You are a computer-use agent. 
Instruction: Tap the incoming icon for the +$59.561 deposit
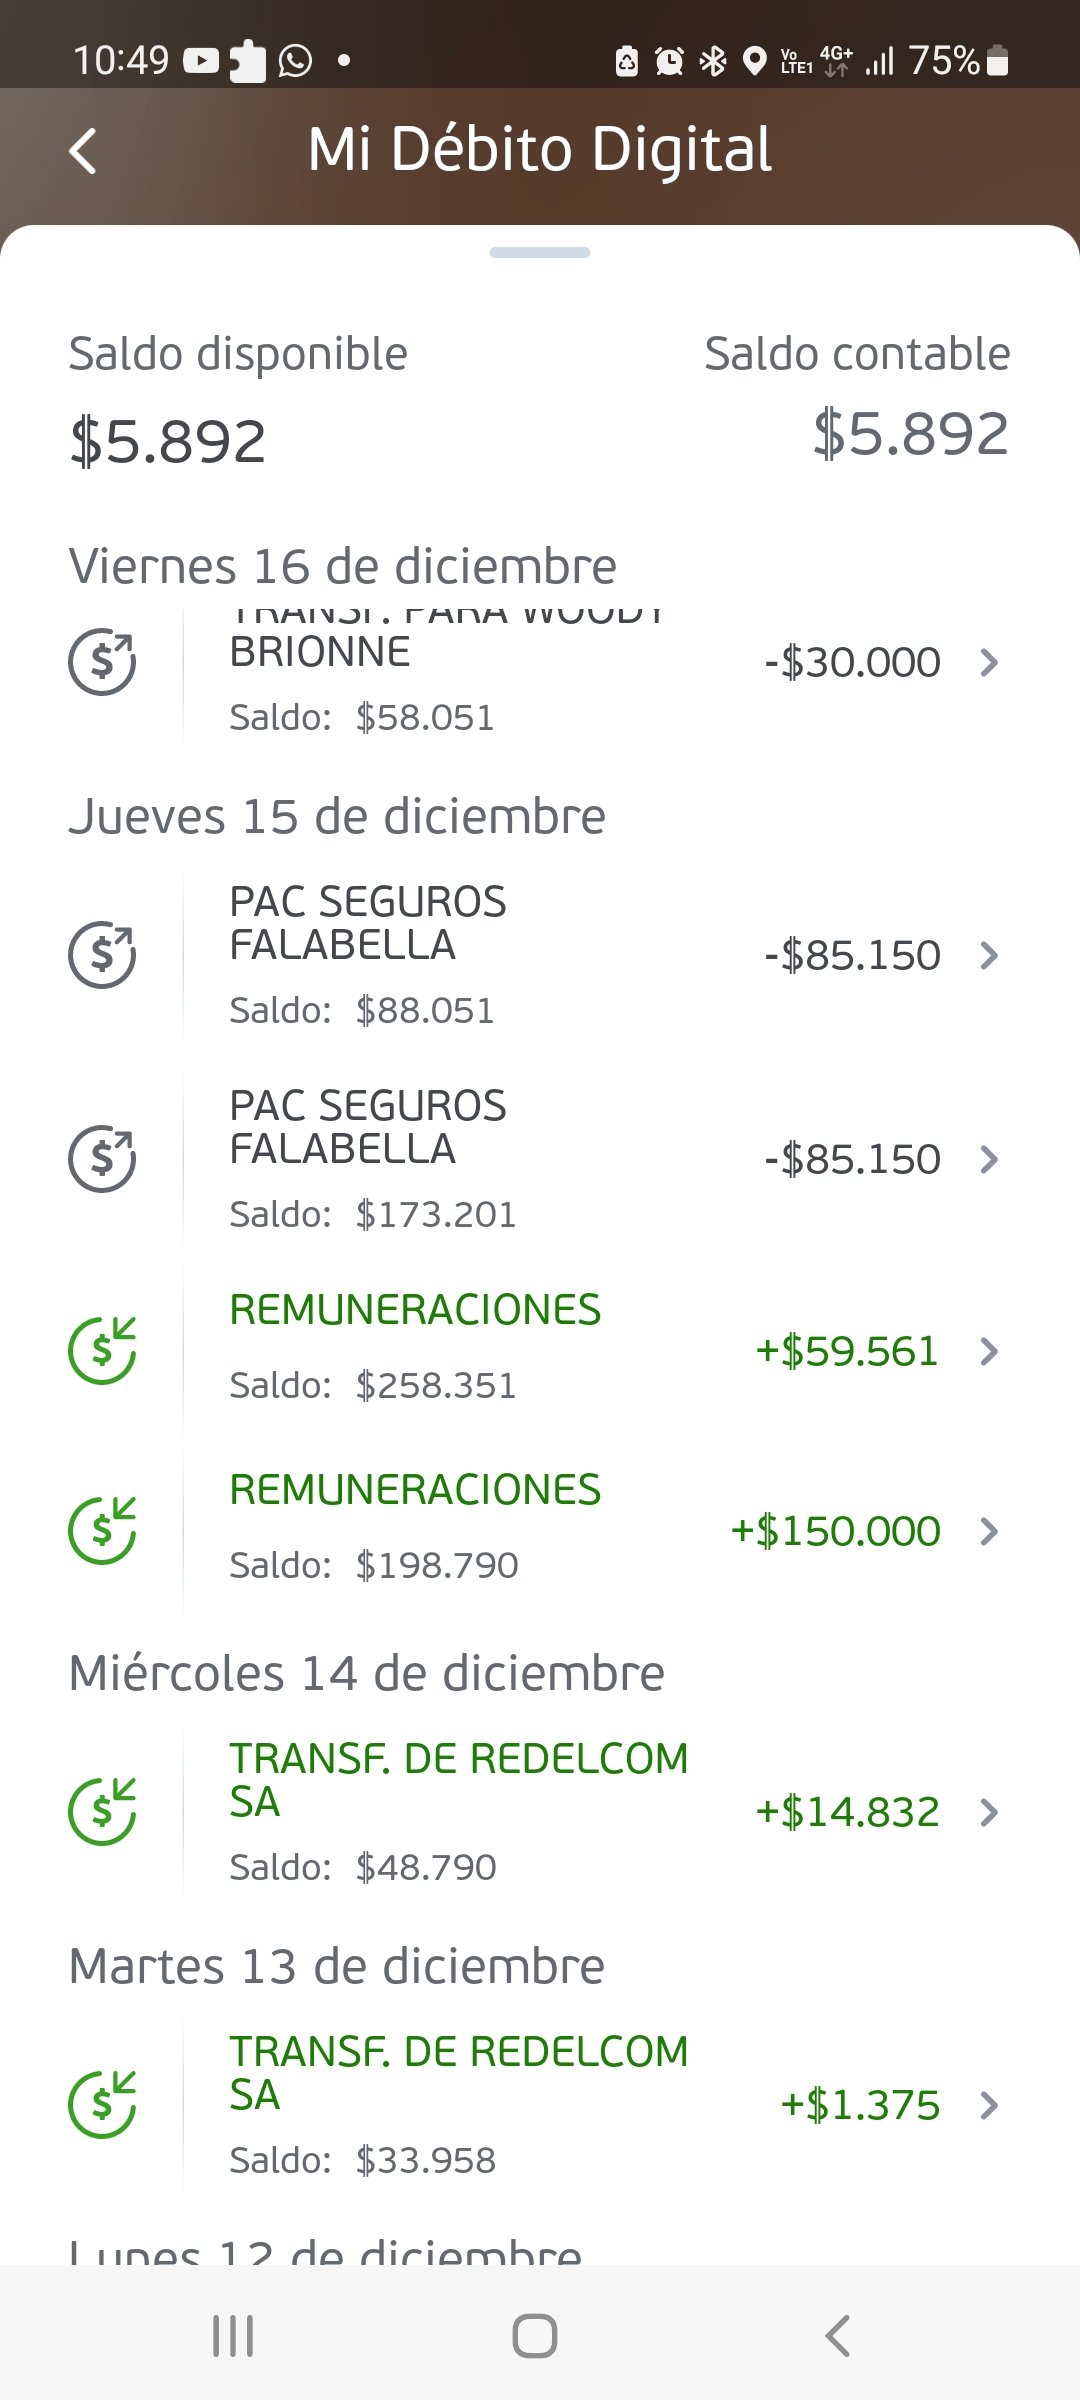click(102, 1351)
